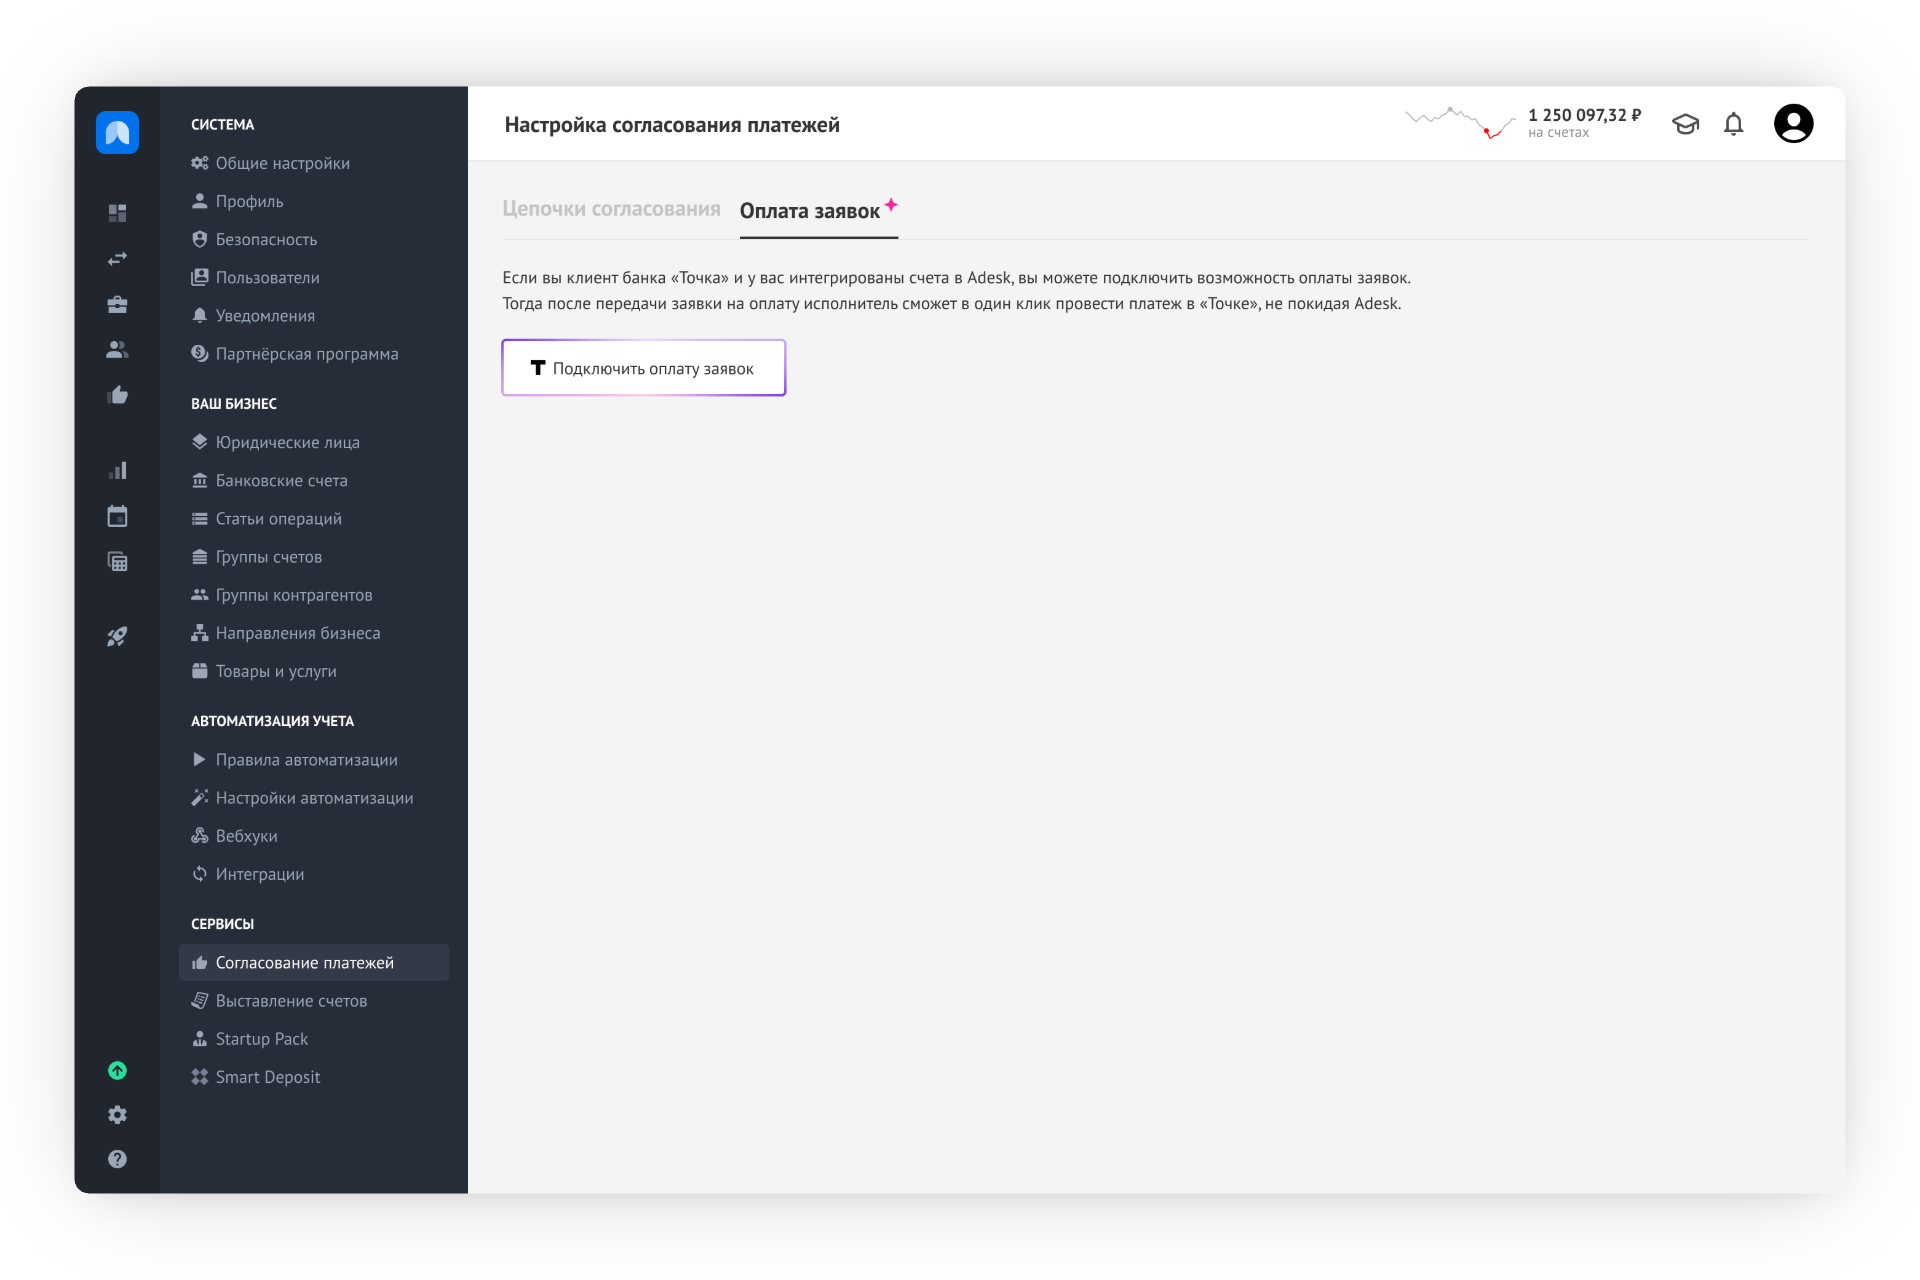This screenshot has height=1280, width=1920.
Task: Open Общие настройки in sidebar
Action: point(282,163)
